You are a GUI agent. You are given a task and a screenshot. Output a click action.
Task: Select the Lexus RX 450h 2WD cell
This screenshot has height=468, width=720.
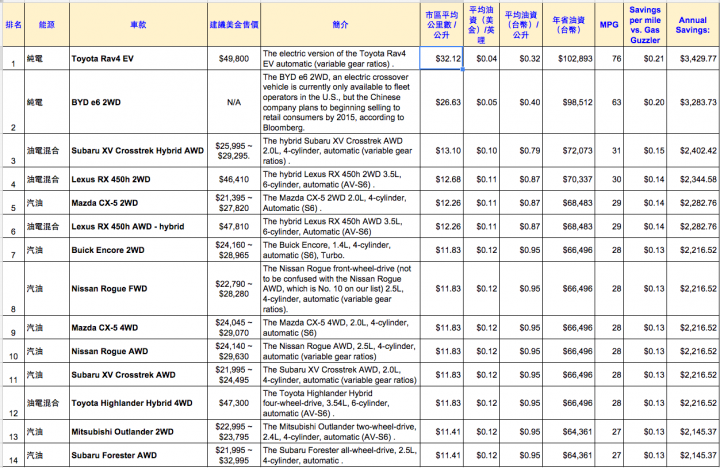(138, 179)
